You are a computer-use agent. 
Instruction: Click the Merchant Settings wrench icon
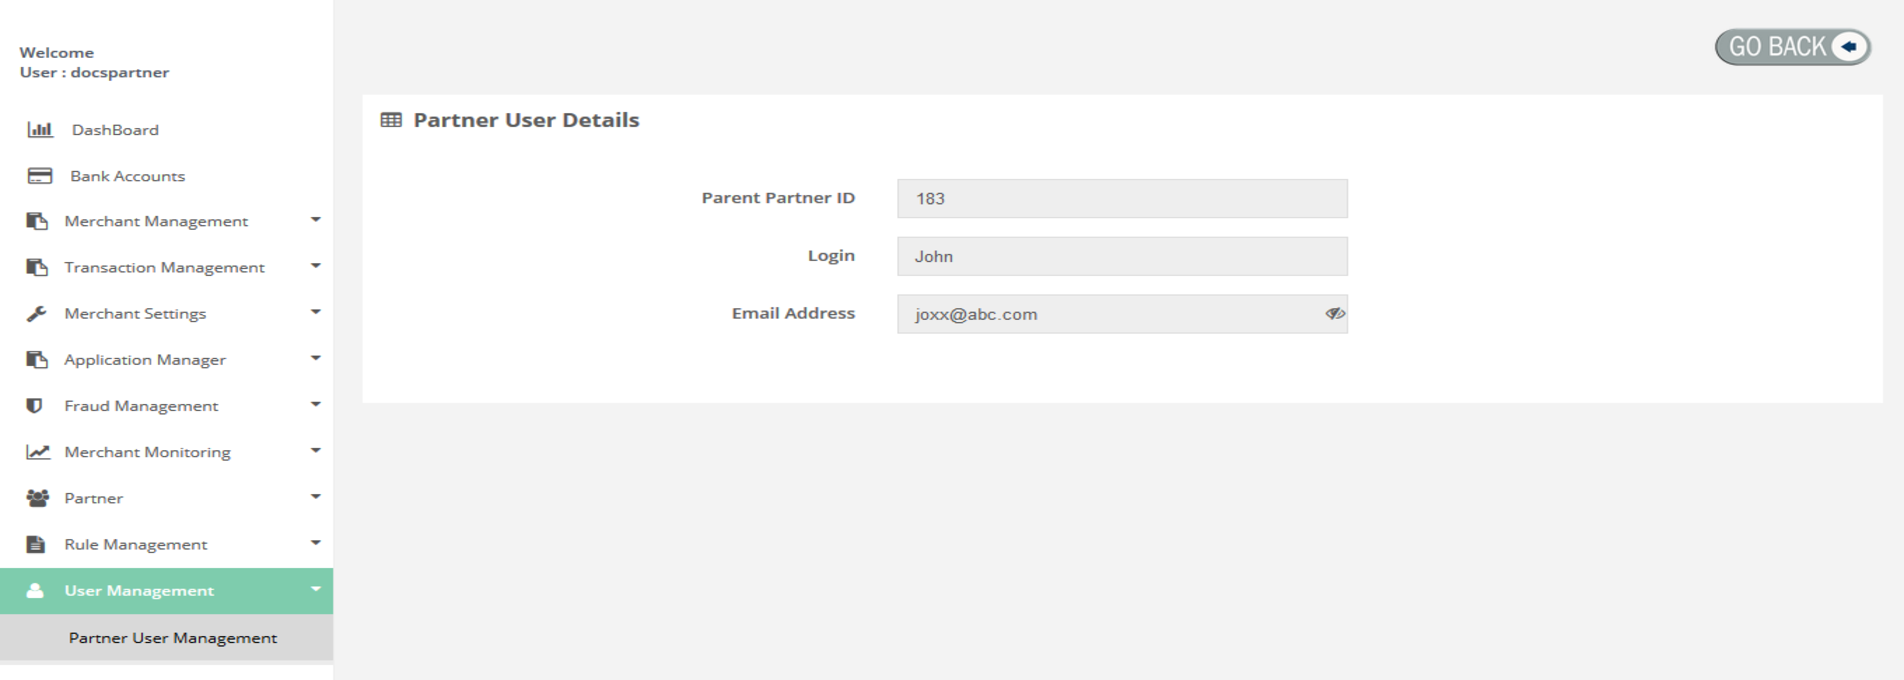coord(37,314)
